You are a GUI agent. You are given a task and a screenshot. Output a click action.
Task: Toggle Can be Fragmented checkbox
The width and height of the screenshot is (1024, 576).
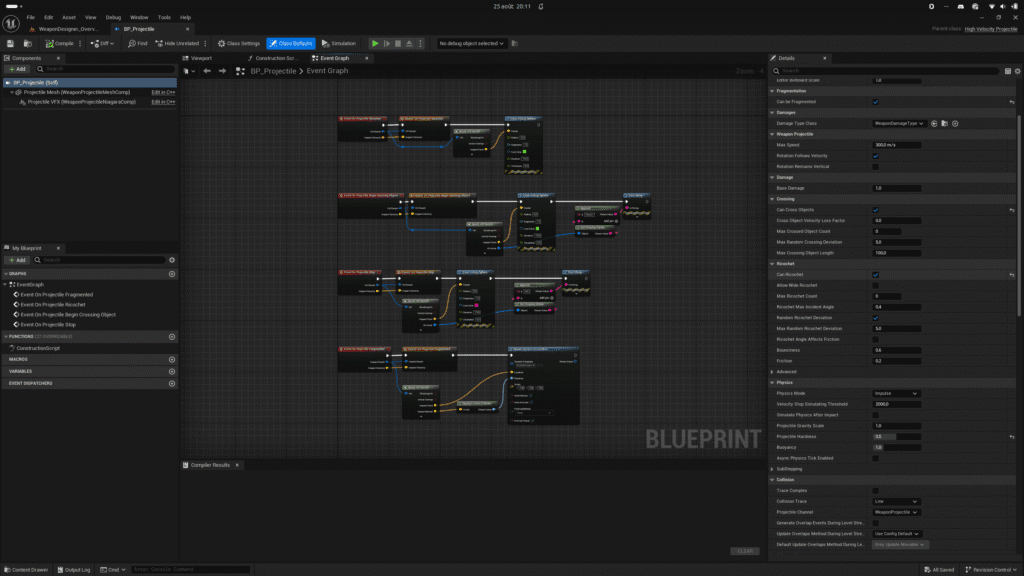pyautogui.click(x=875, y=102)
